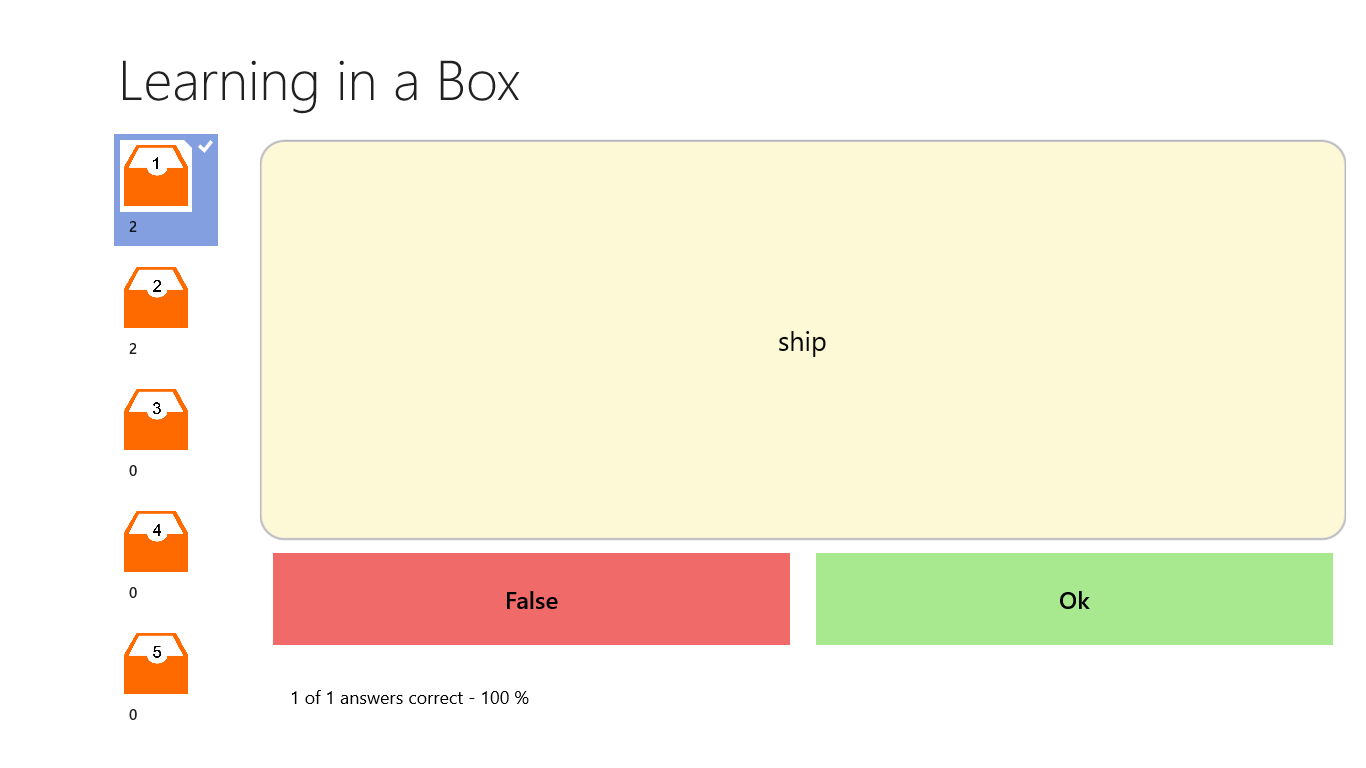Click the zero count below box 4

pyautogui.click(x=133, y=593)
